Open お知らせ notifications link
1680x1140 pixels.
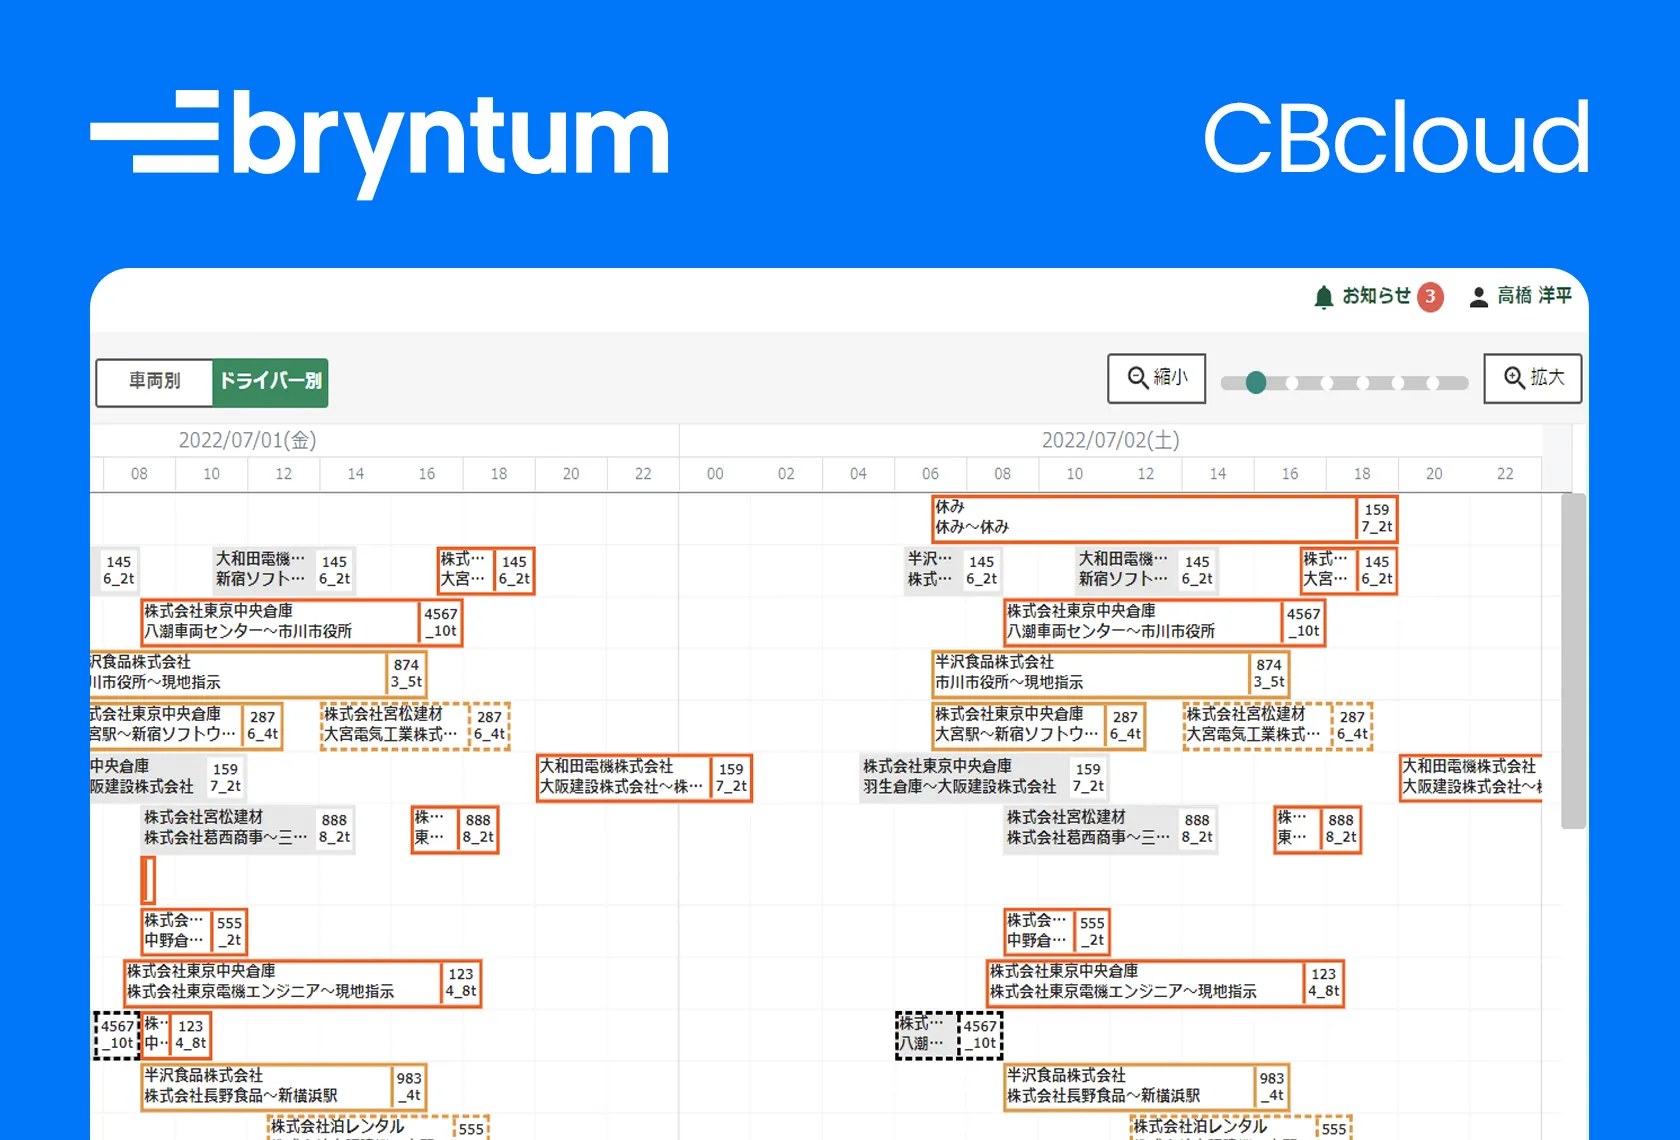[x=1376, y=296]
